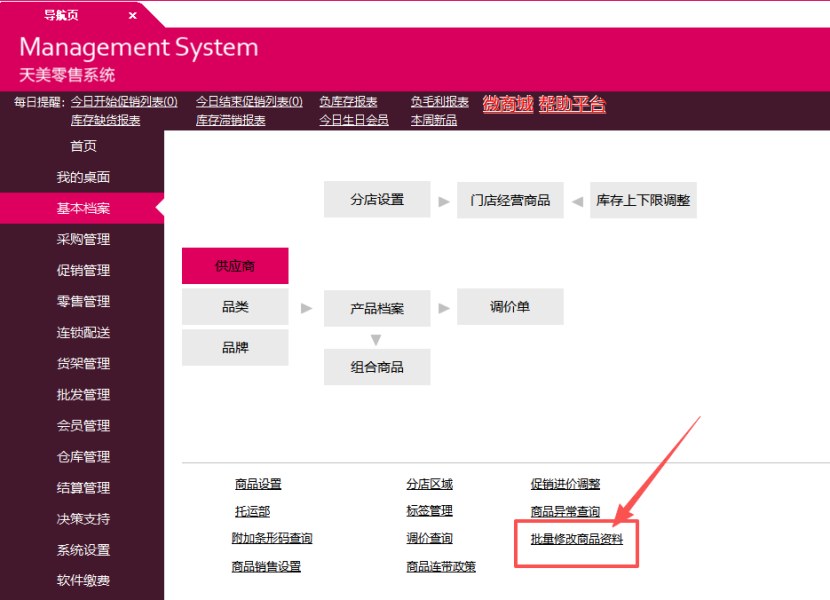Image resolution: width=830 pixels, height=600 pixels.
Task: Open the 分店区域 link
Action: pyautogui.click(x=430, y=484)
